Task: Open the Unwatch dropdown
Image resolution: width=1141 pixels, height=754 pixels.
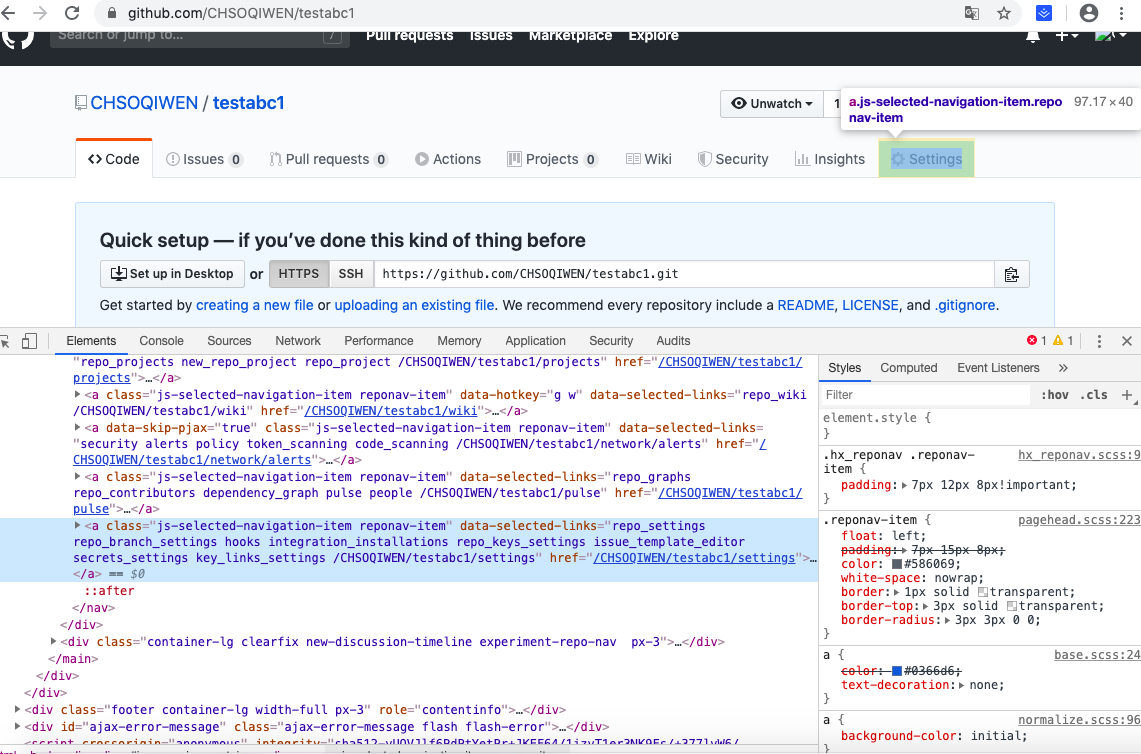Action: coord(772,103)
